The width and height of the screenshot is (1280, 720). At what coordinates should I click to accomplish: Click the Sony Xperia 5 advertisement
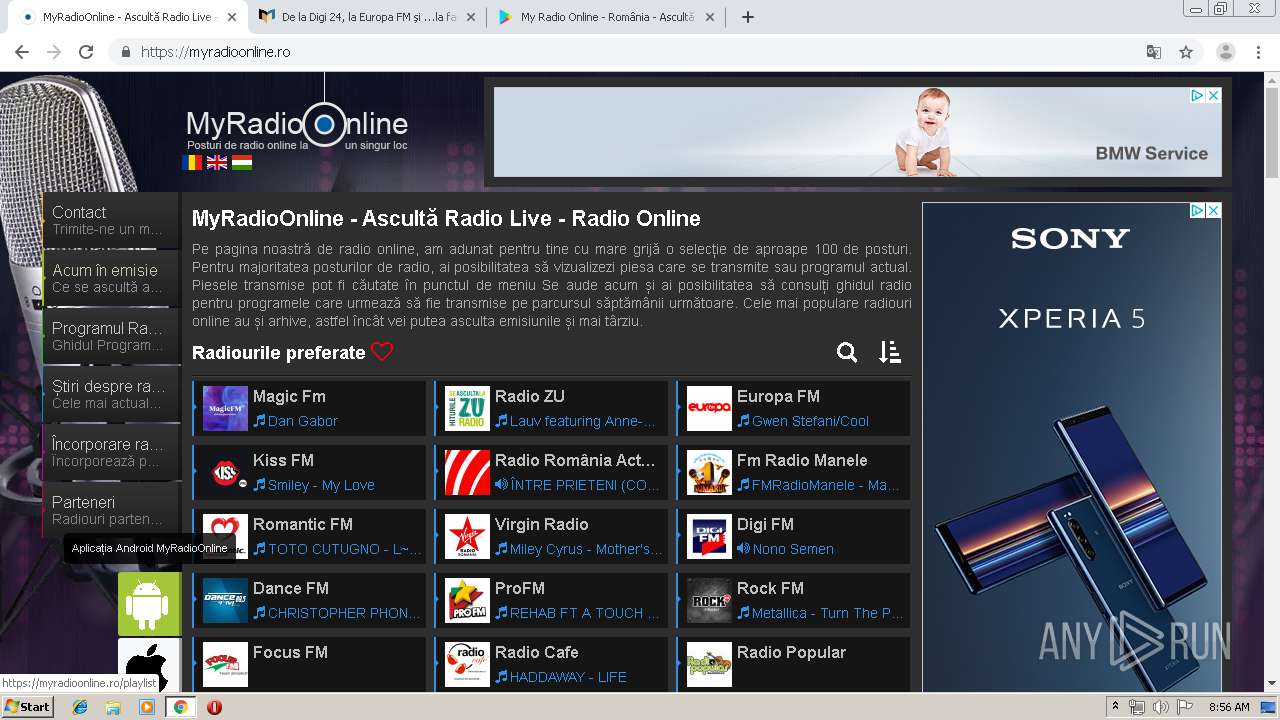[1071, 447]
